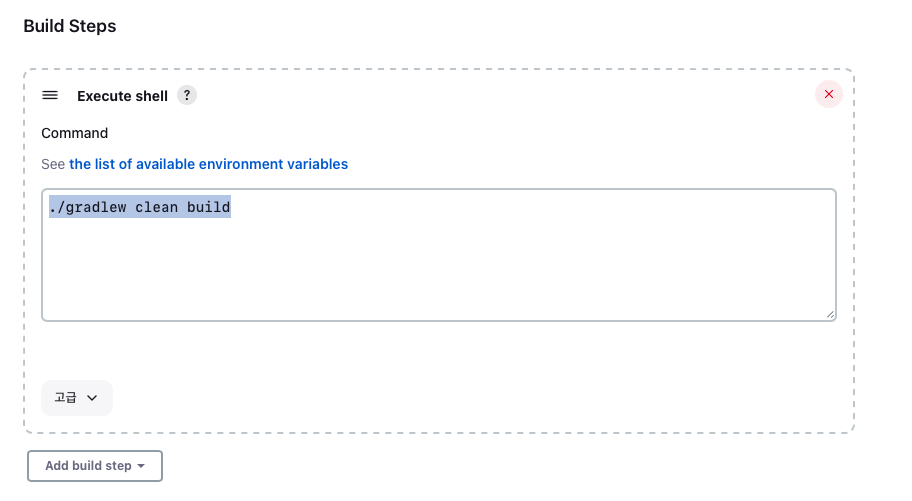The width and height of the screenshot is (912, 501).
Task: Focus the Command shell script text area
Action: (439, 255)
